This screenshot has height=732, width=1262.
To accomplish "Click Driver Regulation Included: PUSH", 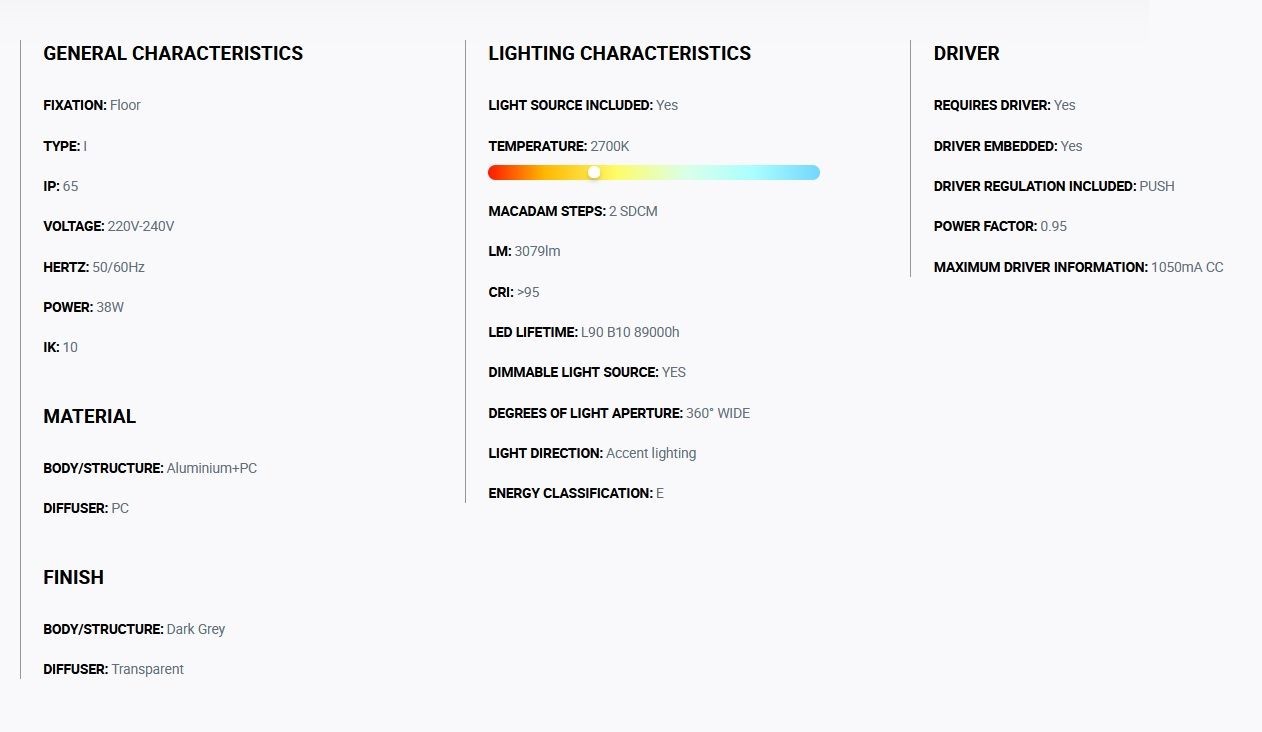I will pyautogui.click(x=1054, y=186).
